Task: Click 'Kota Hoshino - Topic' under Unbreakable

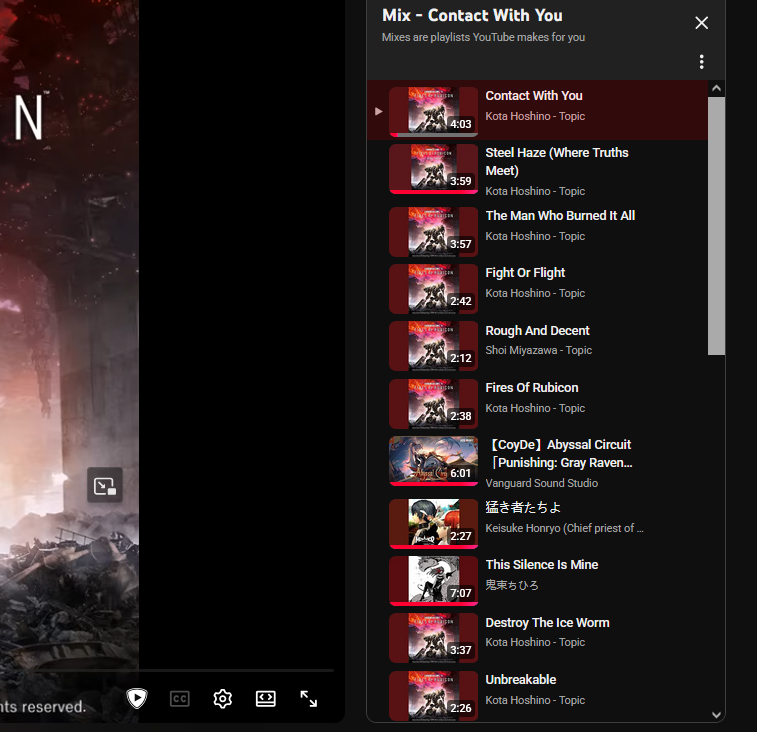Action: pos(535,700)
